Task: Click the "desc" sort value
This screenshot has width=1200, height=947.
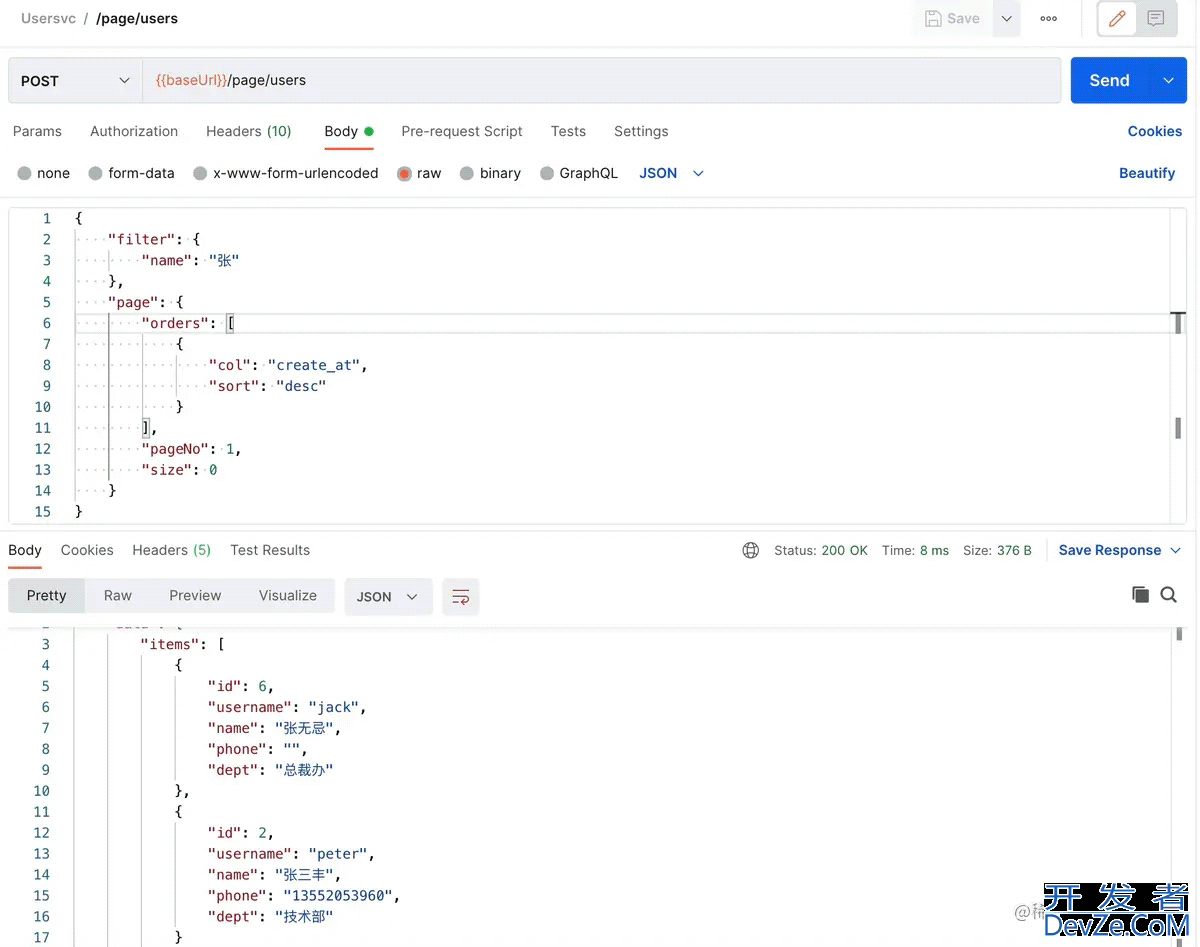Action: click(301, 386)
